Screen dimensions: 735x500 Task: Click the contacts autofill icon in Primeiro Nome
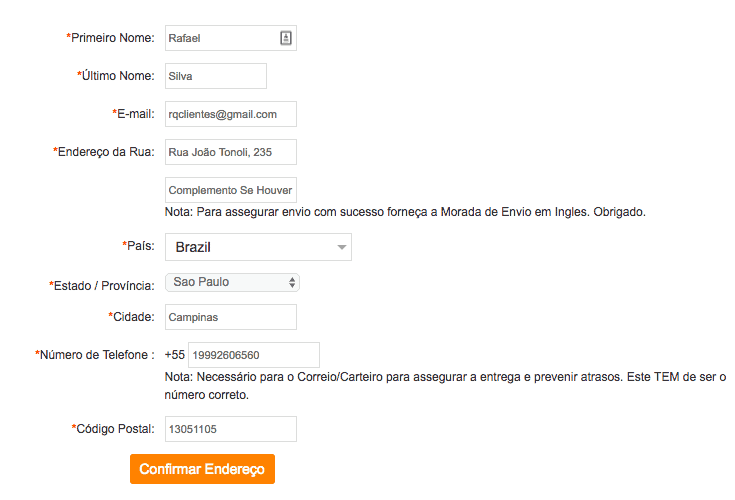tap(286, 38)
